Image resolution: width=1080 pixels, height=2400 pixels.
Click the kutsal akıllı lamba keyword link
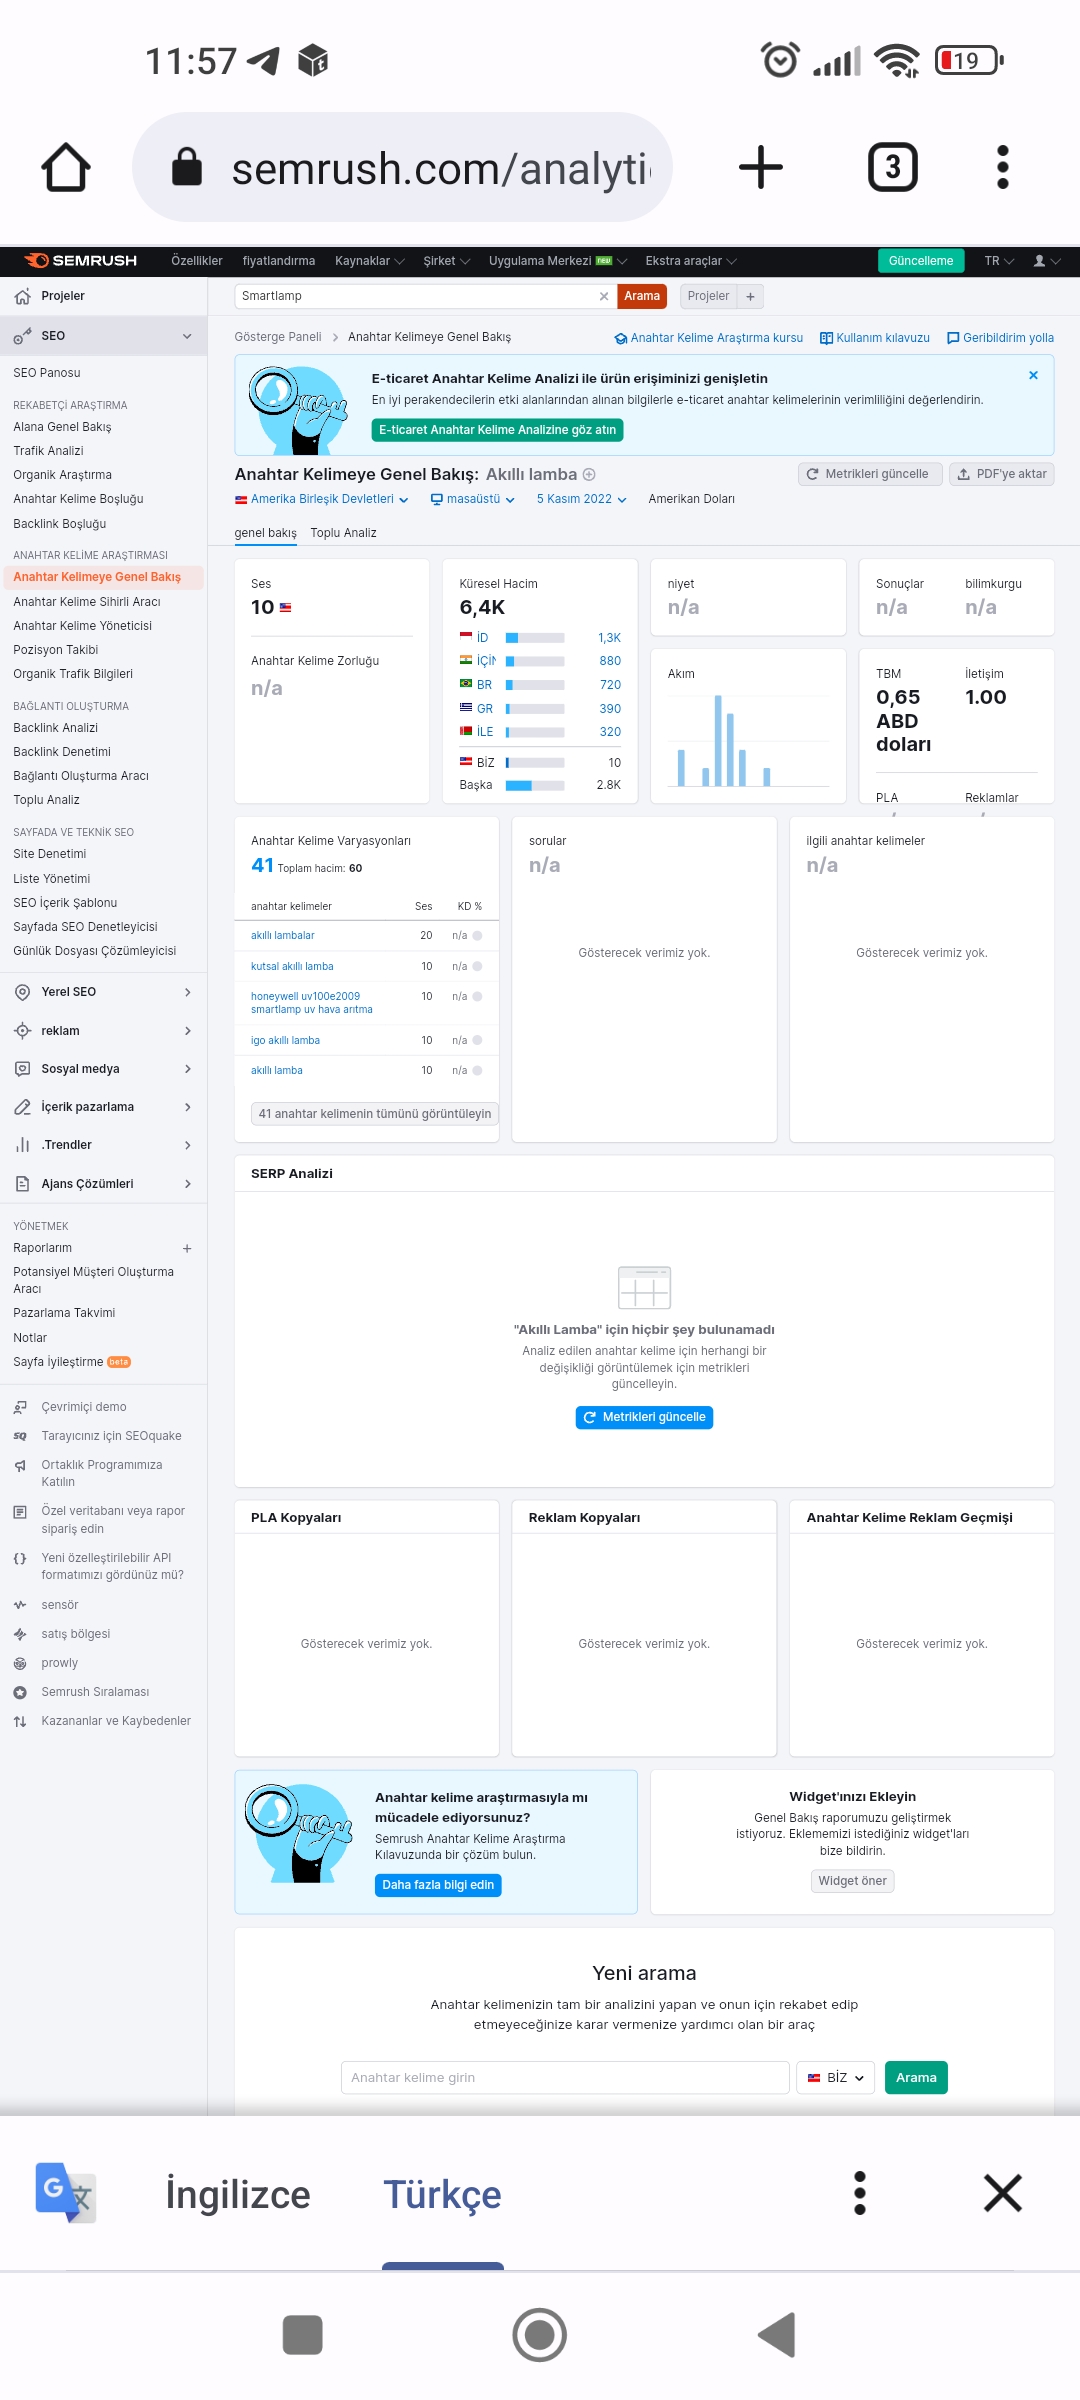pyautogui.click(x=292, y=967)
